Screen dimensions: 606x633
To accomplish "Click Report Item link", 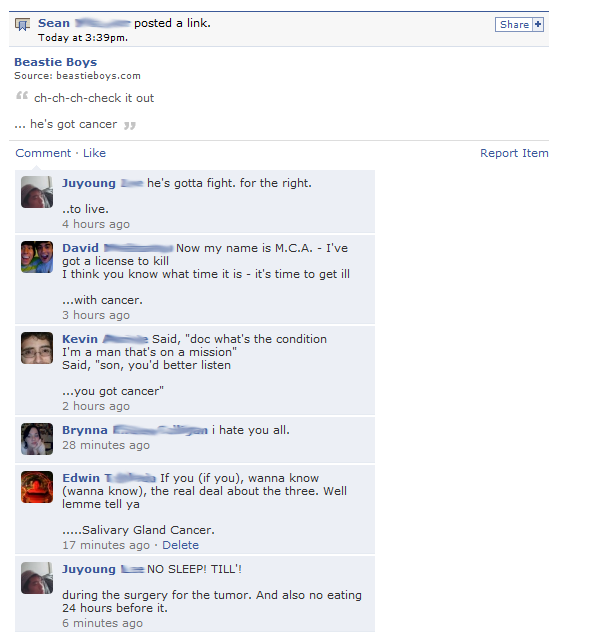I will pos(514,153).
